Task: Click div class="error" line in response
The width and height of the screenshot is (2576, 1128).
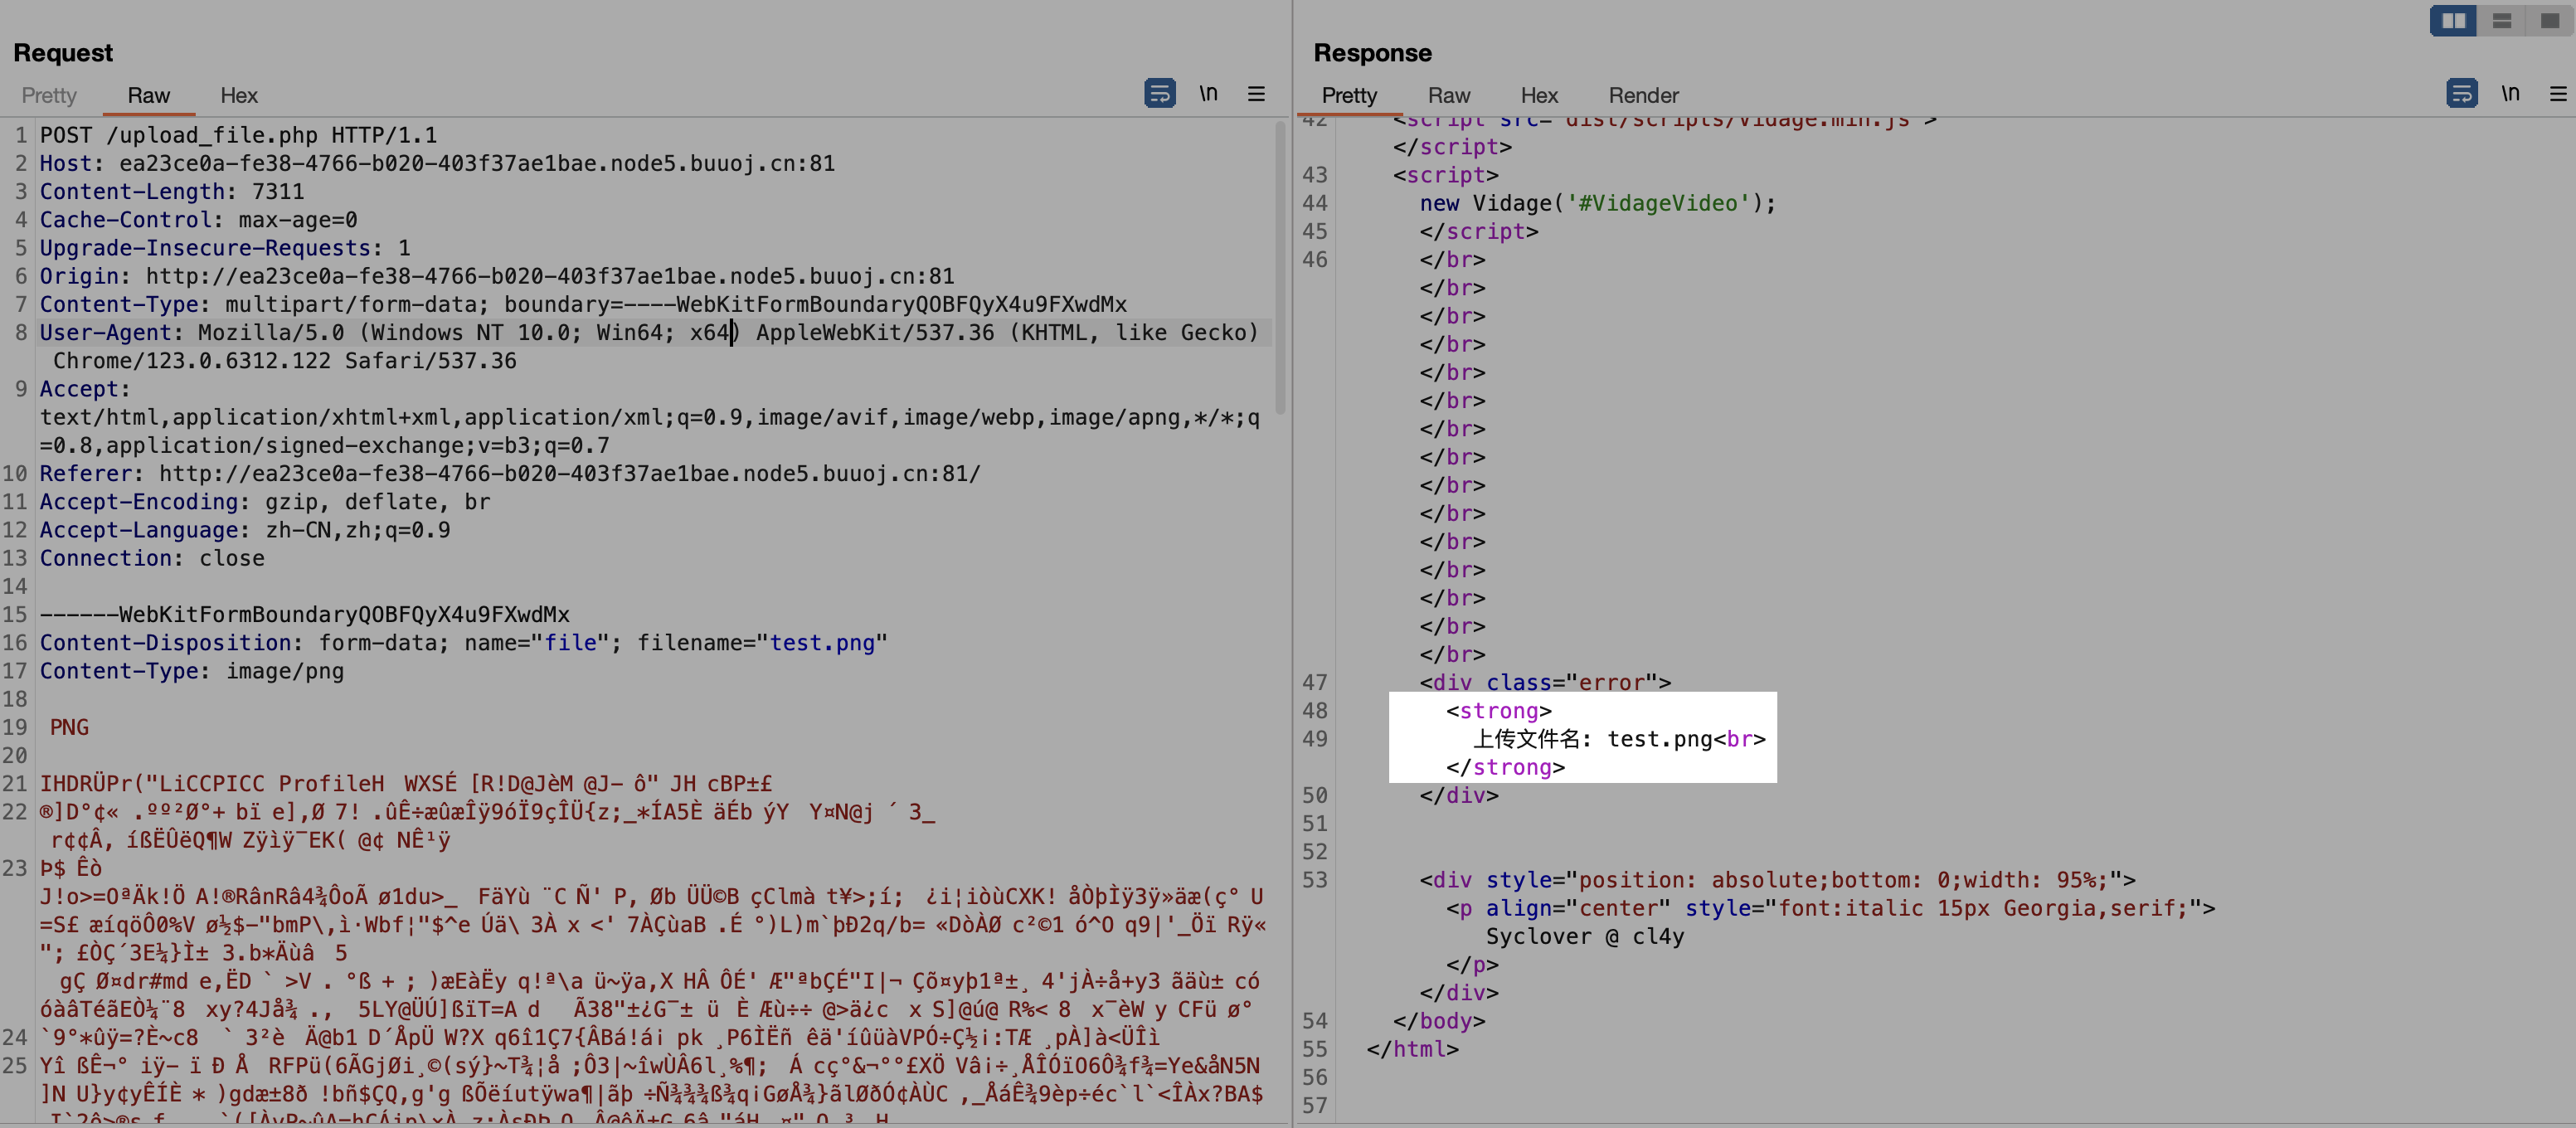Action: (x=1545, y=683)
